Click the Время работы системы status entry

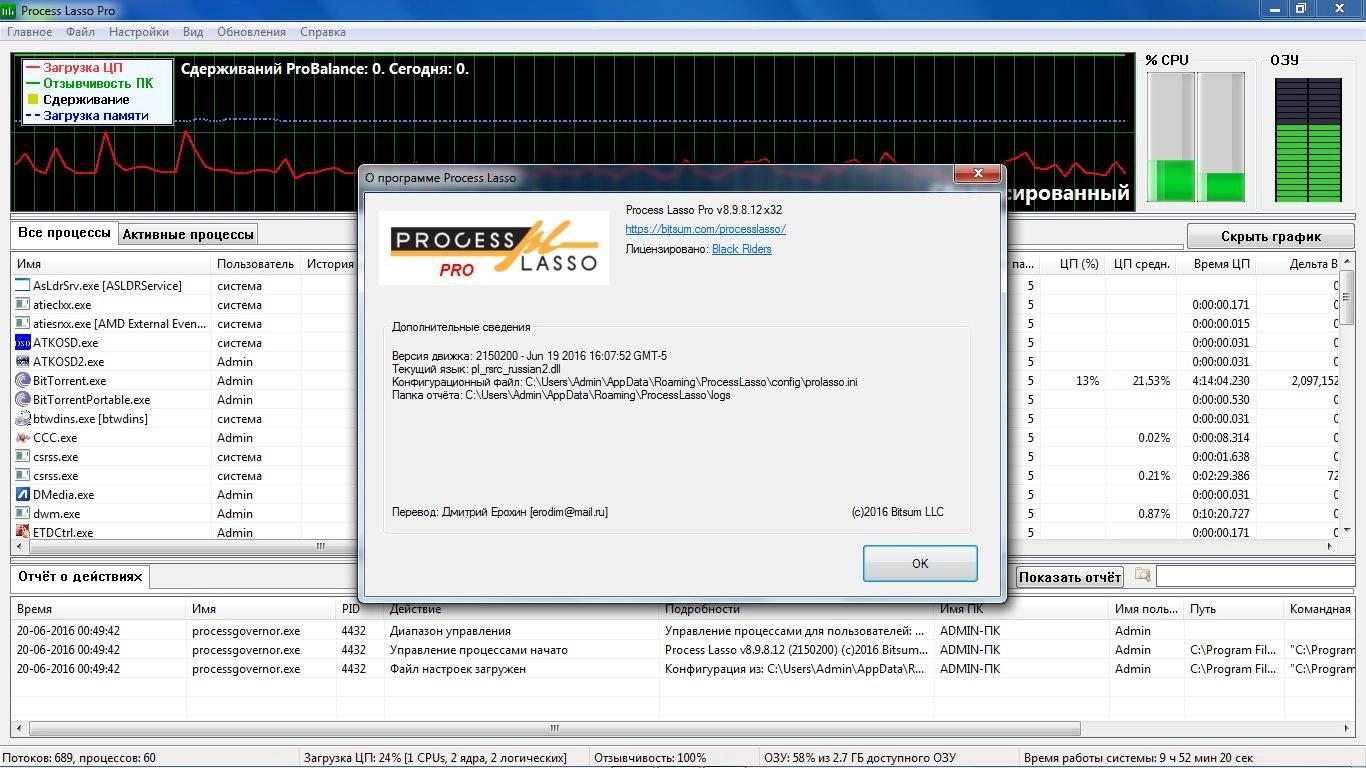1138,758
